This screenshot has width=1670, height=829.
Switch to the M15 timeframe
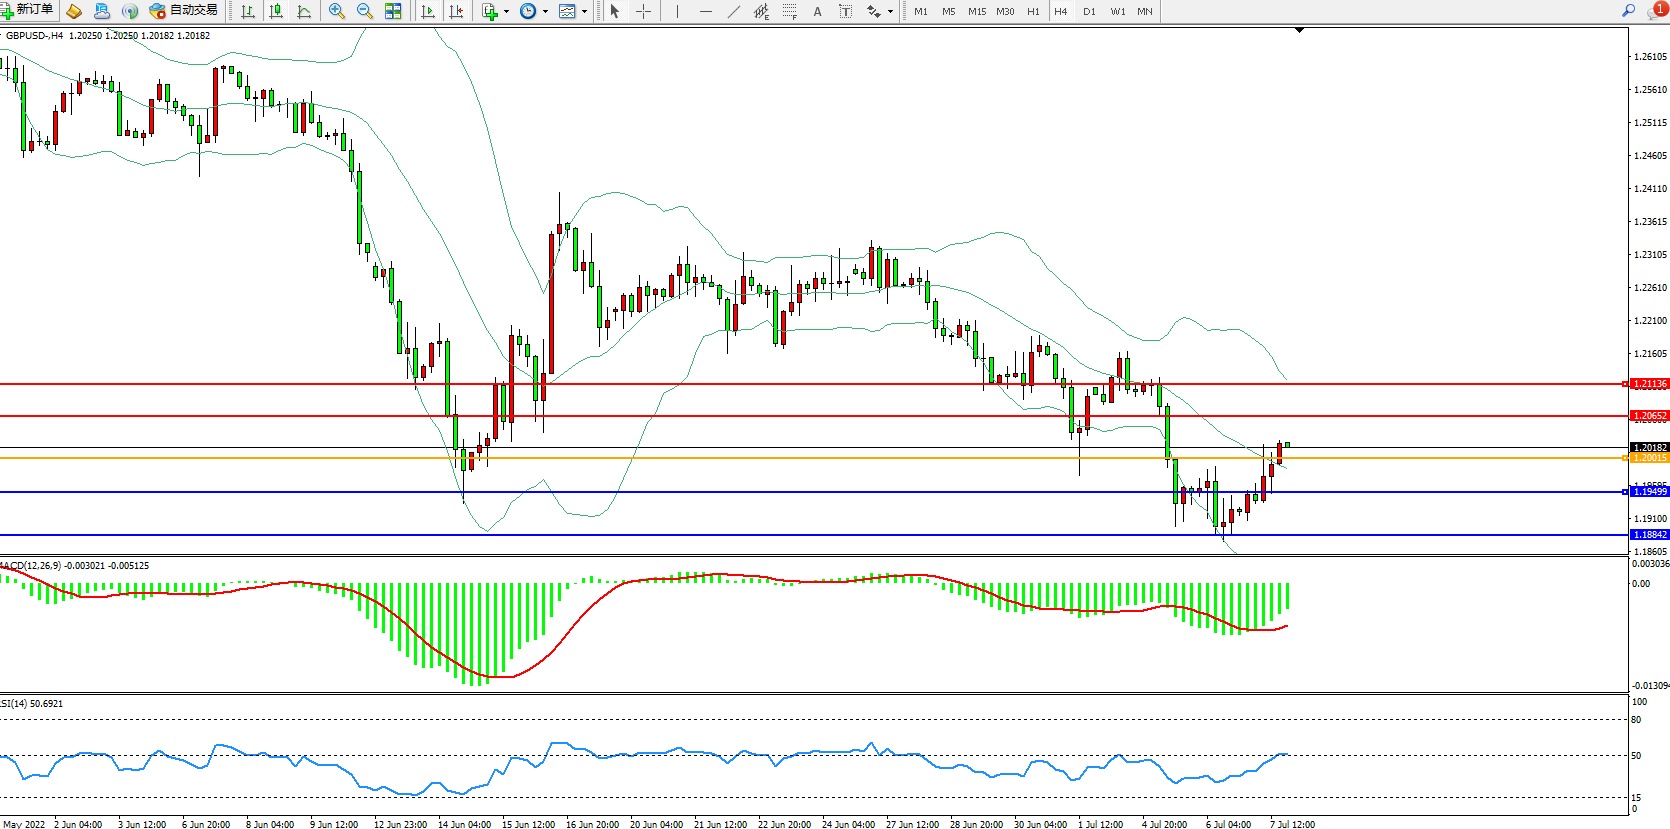pyautogui.click(x=976, y=11)
